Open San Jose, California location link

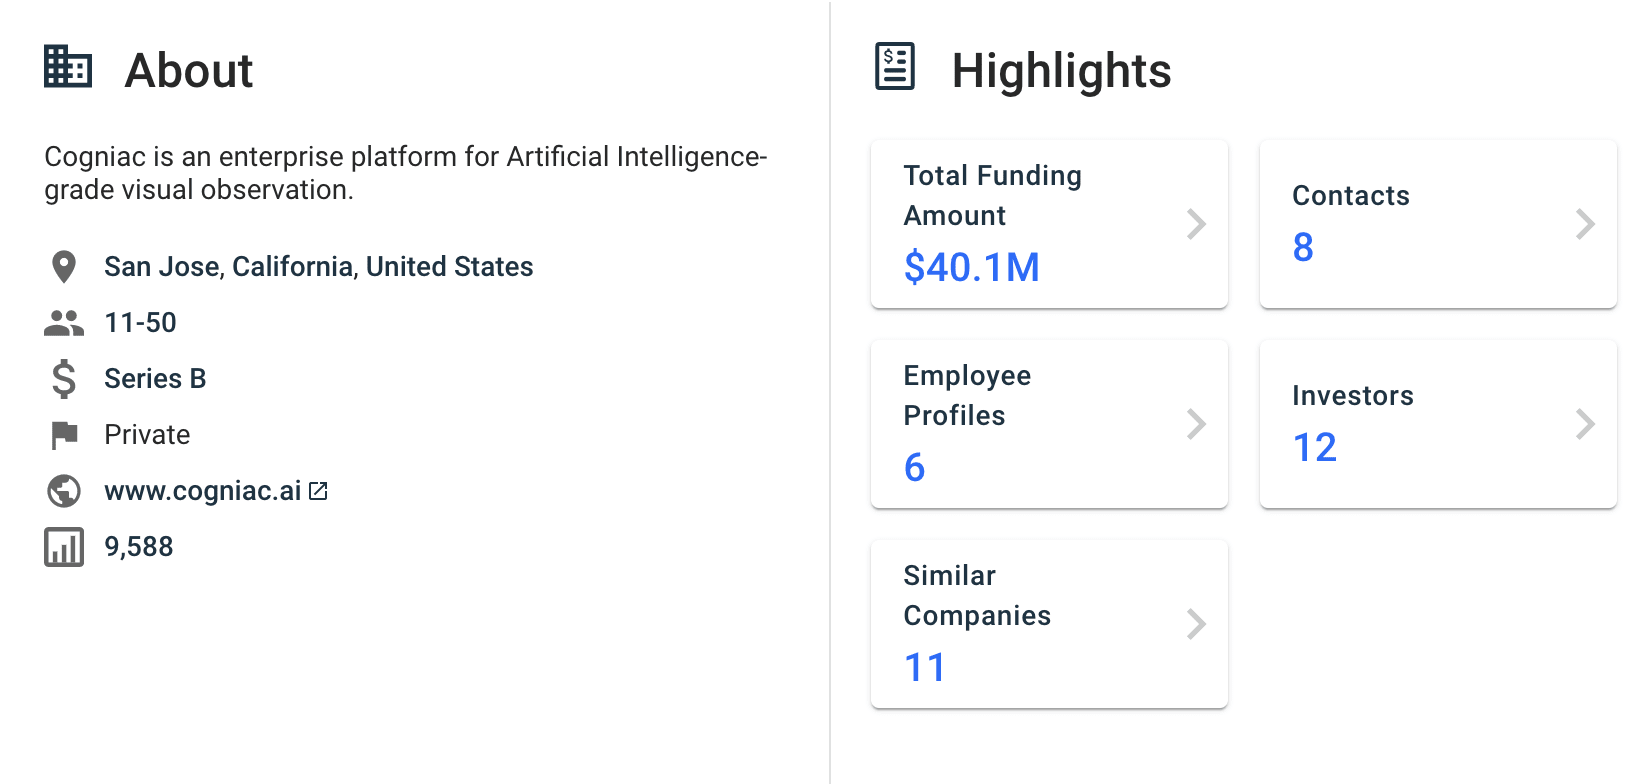coord(318,267)
